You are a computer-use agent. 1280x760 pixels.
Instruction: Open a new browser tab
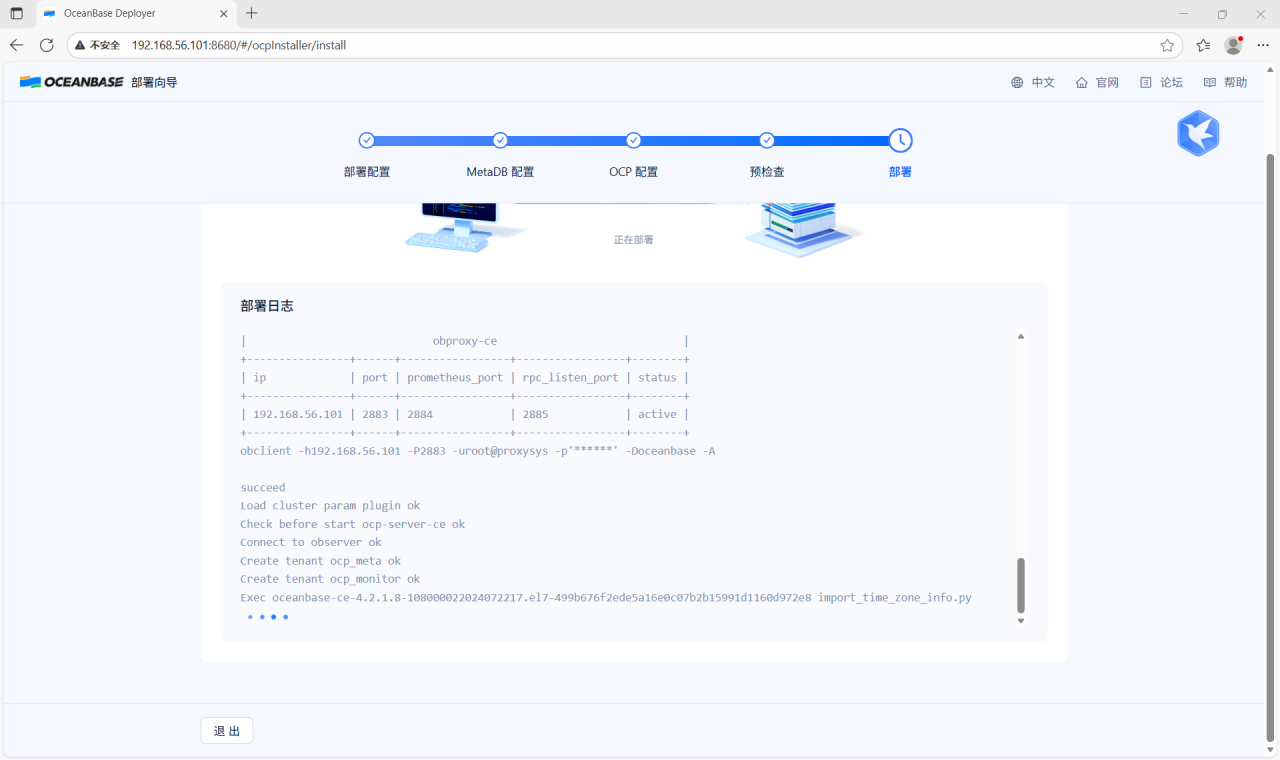[x=252, y=14]
